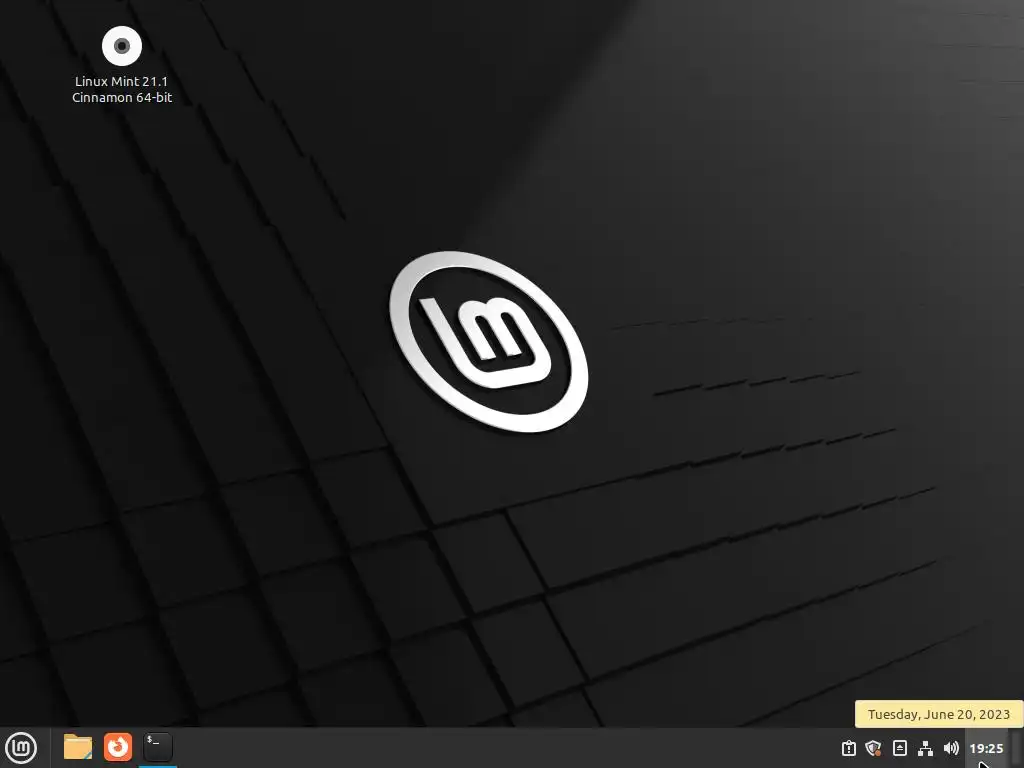Open the Terminal from the panel
1024x768 pixels.
[157, 747]
